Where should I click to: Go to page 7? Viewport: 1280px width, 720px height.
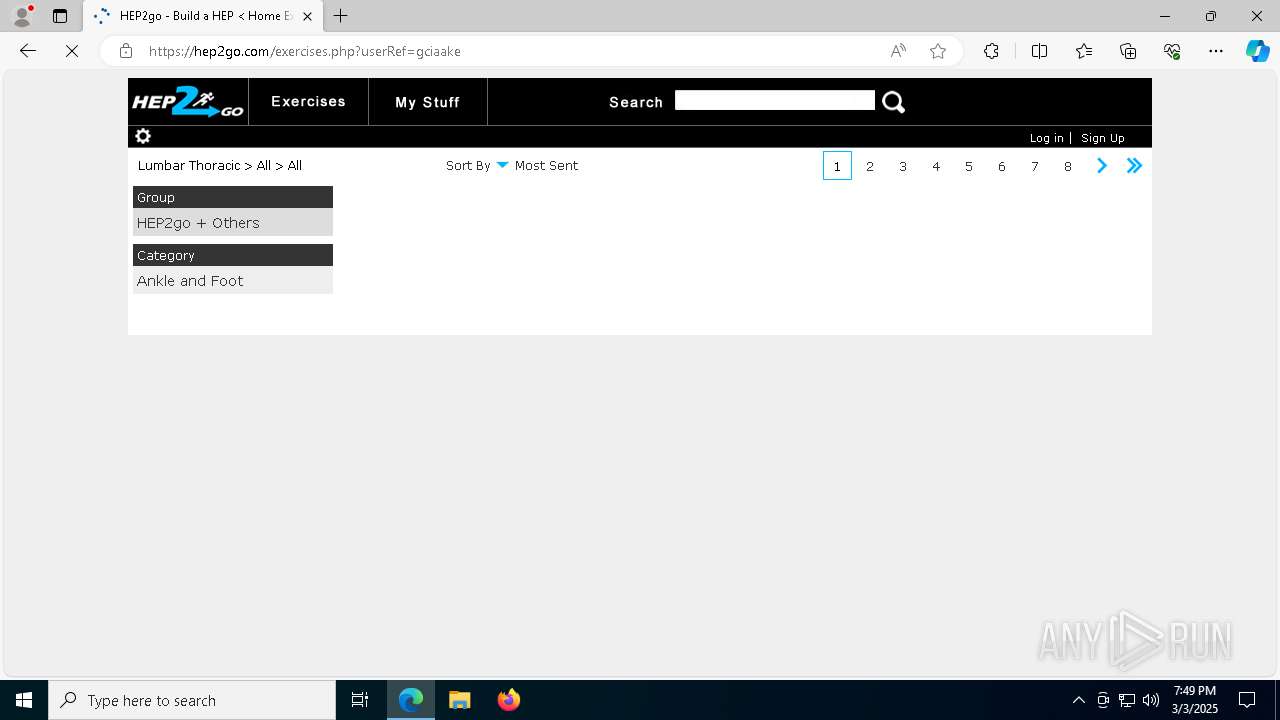pyautogui.click(x=1035, y=166)
